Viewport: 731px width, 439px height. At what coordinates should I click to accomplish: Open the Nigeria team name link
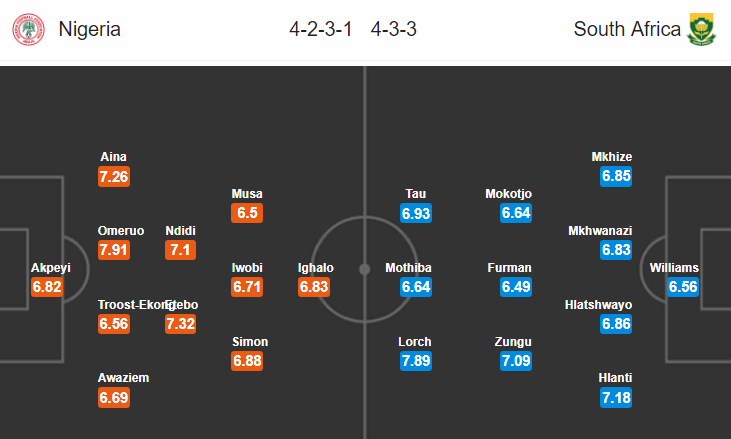pos(90,29)
